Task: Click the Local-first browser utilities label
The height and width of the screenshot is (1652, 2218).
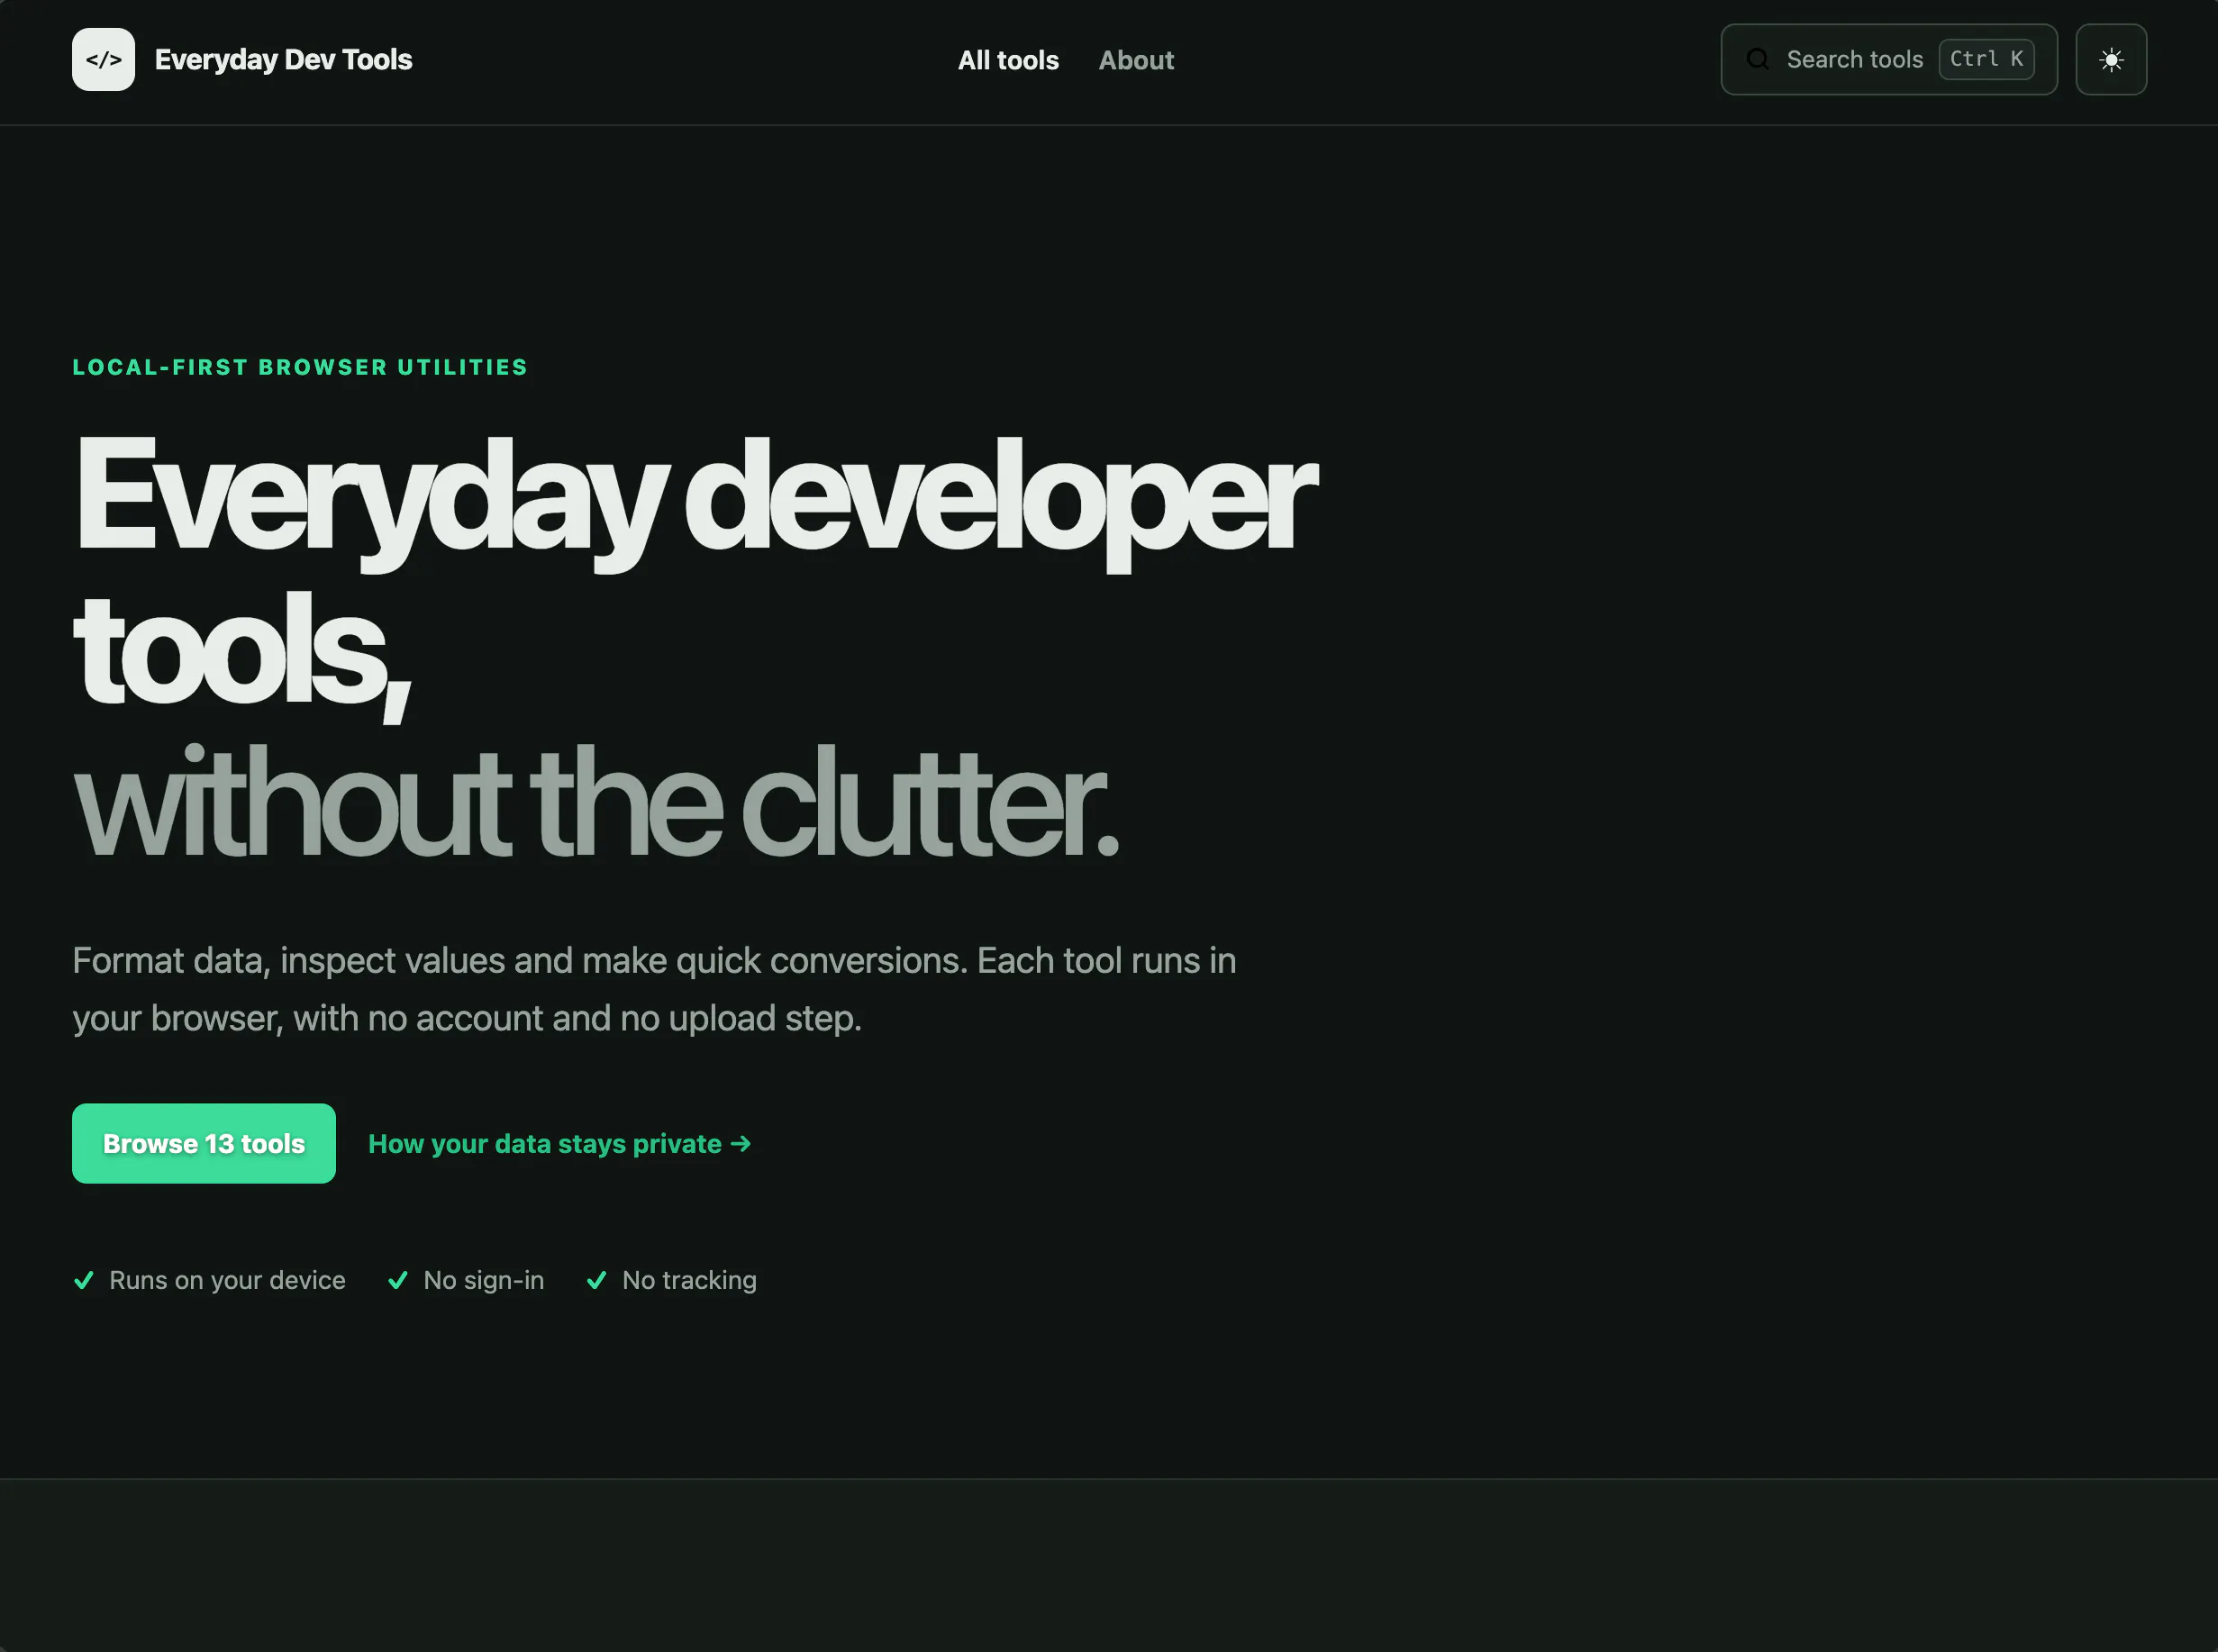Action: [x=300, y=367]
